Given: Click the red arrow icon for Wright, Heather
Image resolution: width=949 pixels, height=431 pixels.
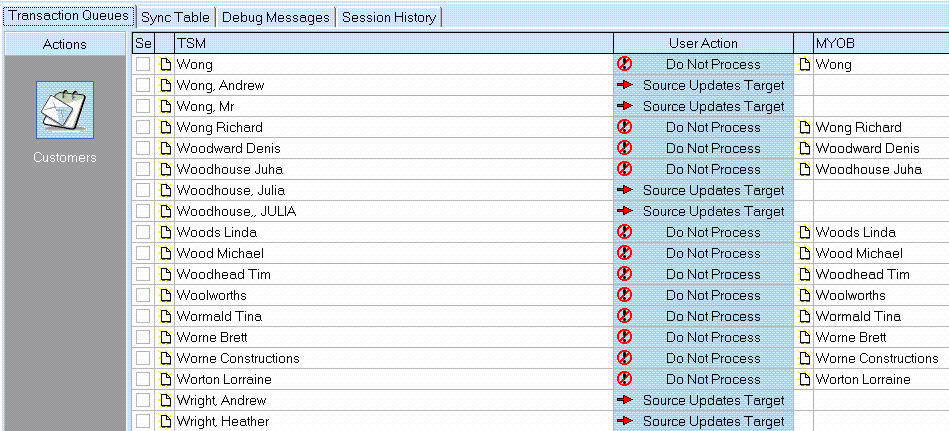Looking at the screenshot, I should pyautogui.click(x=626, y=422).
